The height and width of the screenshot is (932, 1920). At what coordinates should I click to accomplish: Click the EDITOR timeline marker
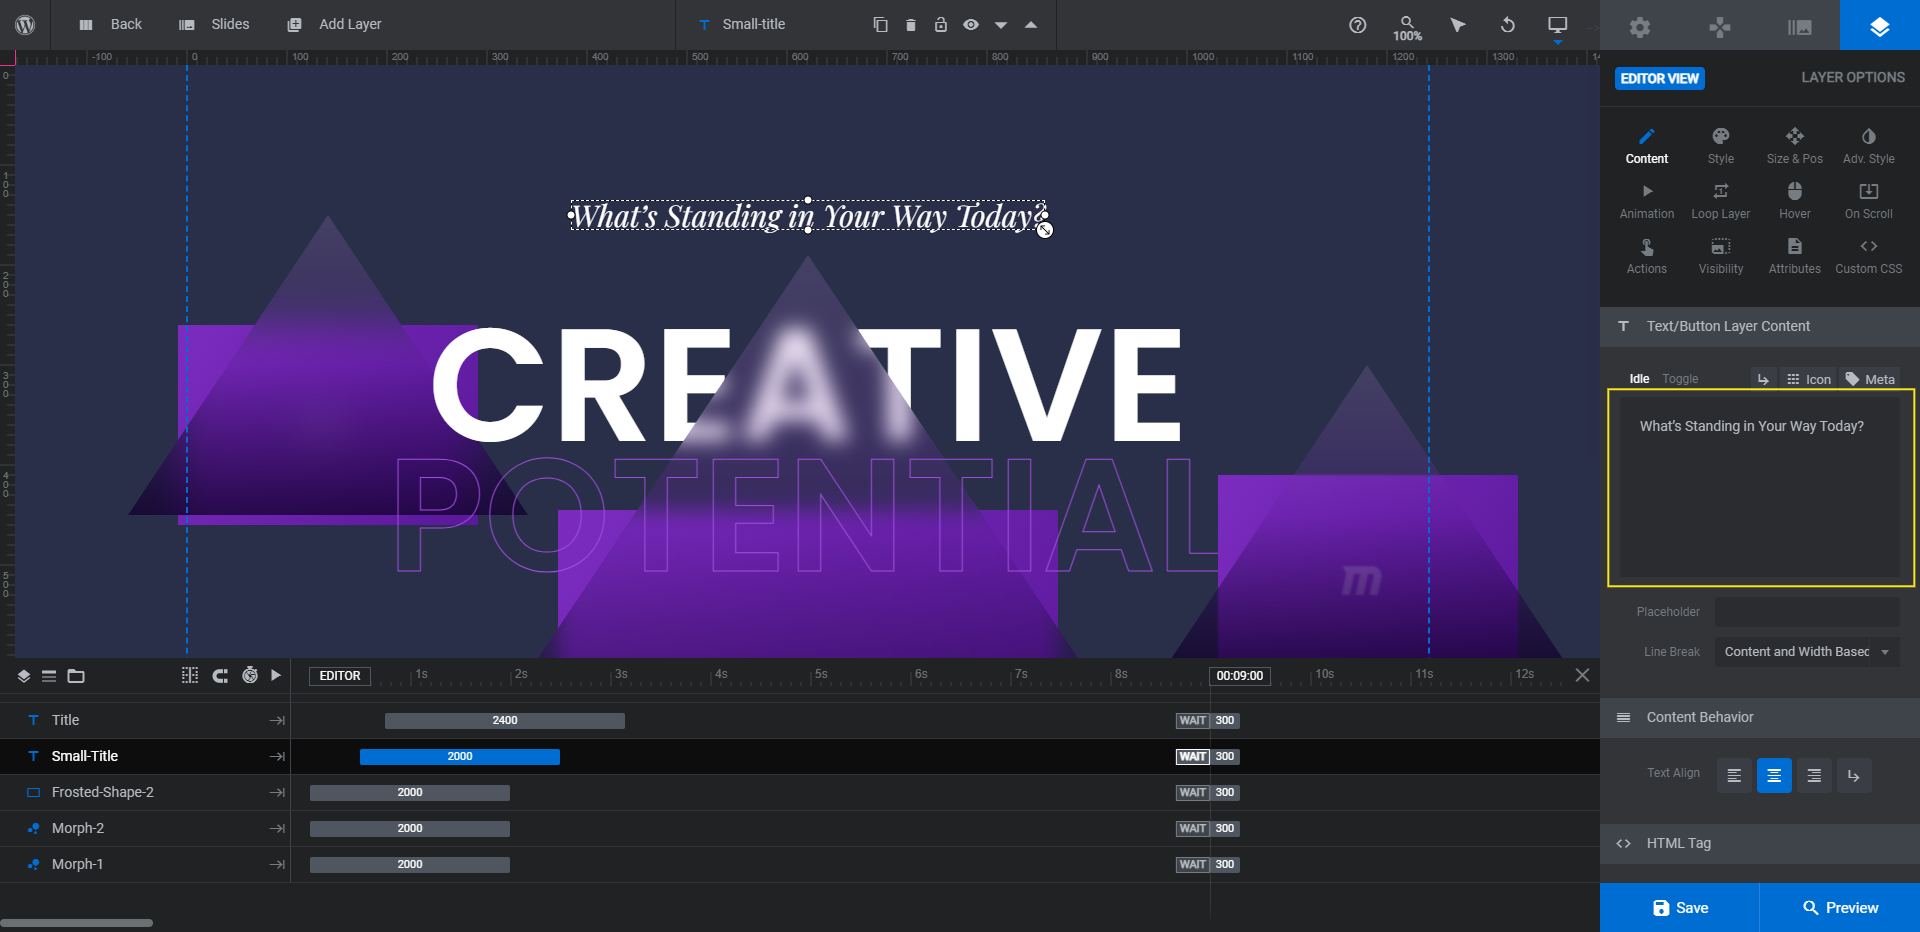pyautogui.click(x=340, y=676)
